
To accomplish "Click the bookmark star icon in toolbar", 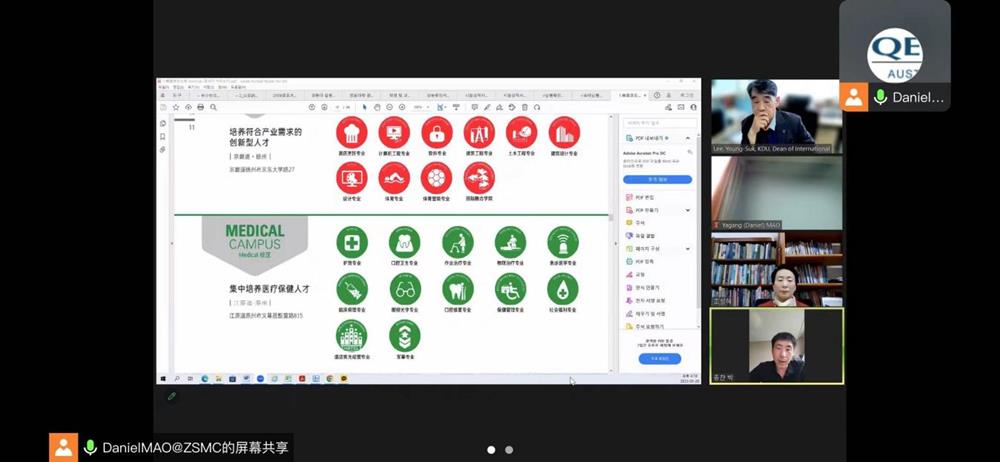I will (x=176, y=107).
